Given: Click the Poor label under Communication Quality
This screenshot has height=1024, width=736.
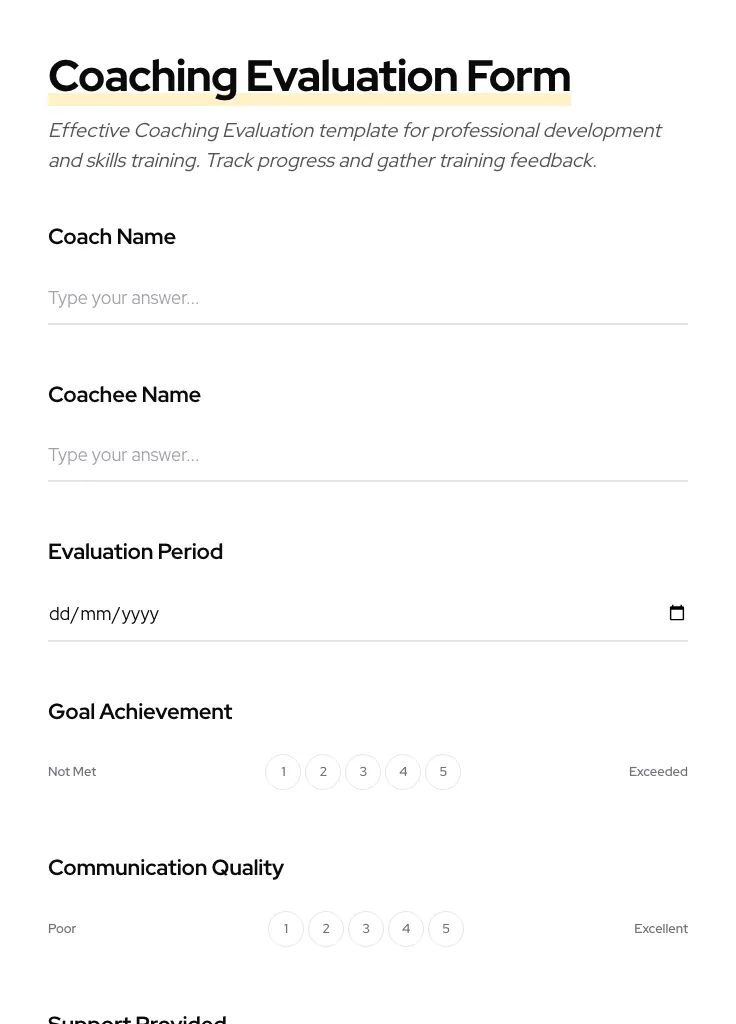Looking at the screenshot, I should tap(62, 928).
